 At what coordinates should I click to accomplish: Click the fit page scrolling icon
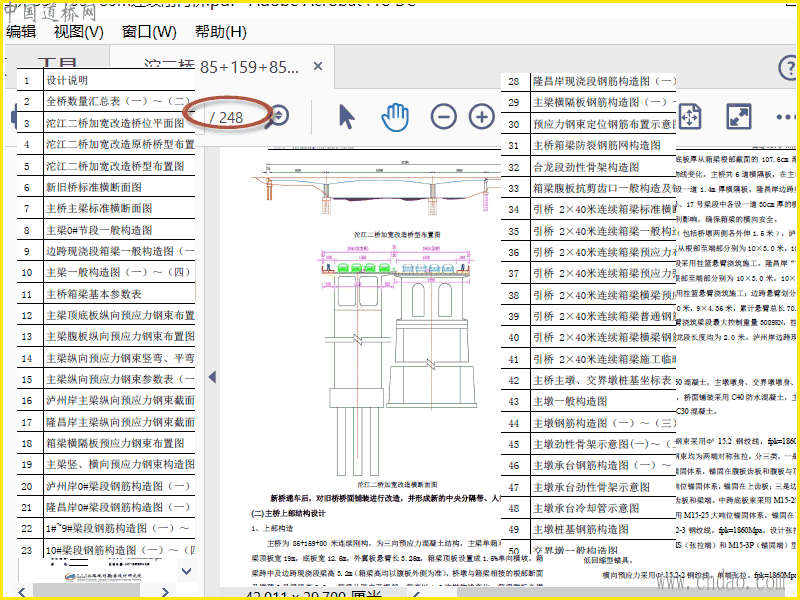[x=689, y=116]
